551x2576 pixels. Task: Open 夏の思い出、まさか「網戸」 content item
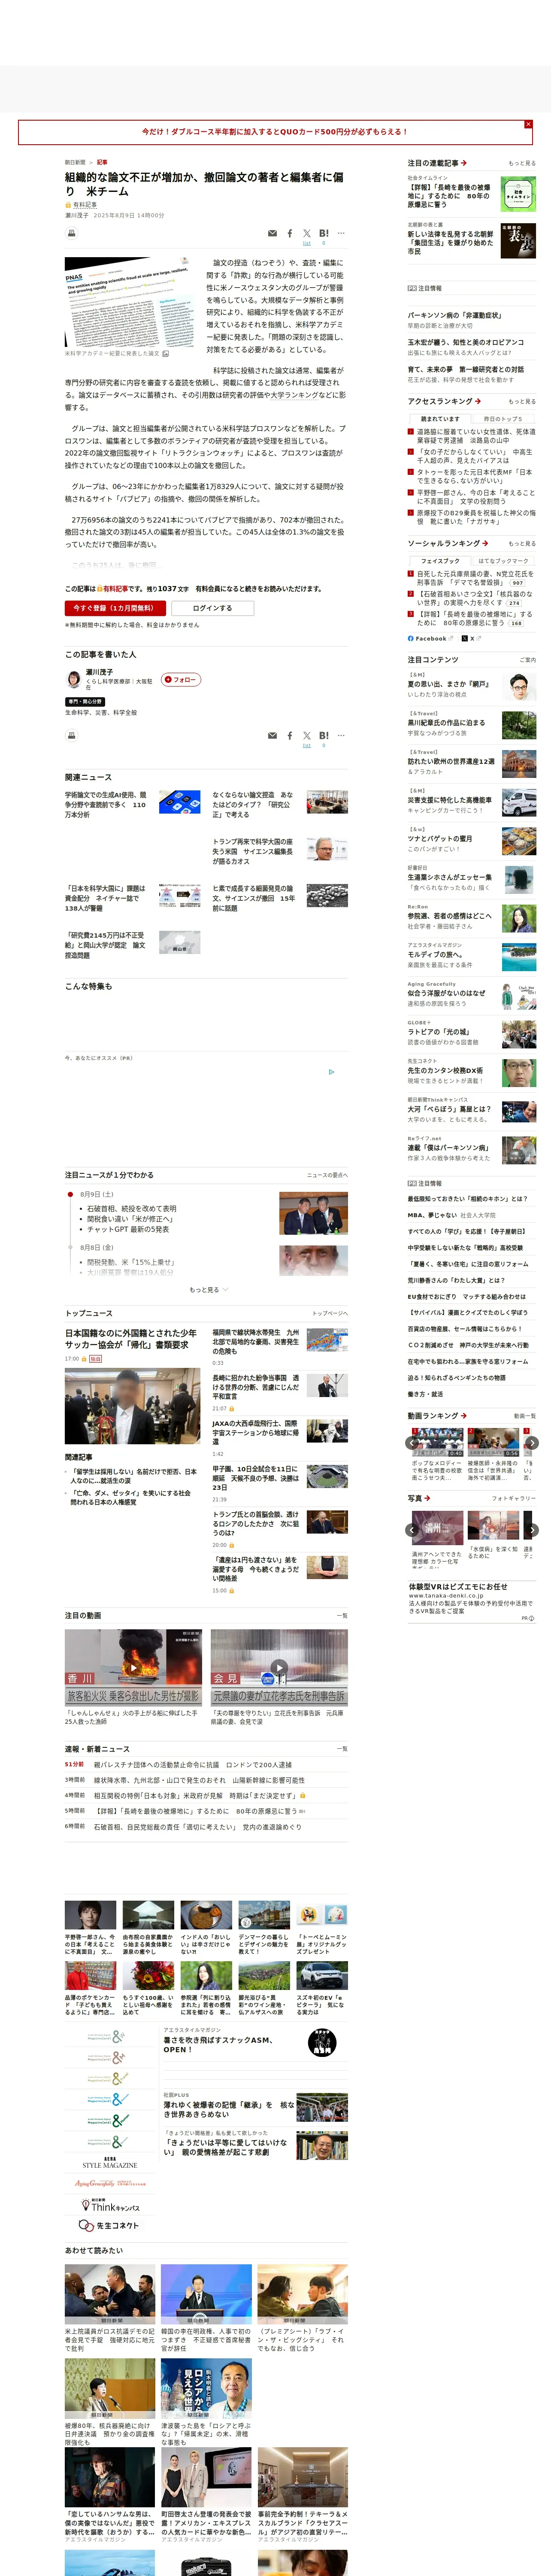coord(448,684)
